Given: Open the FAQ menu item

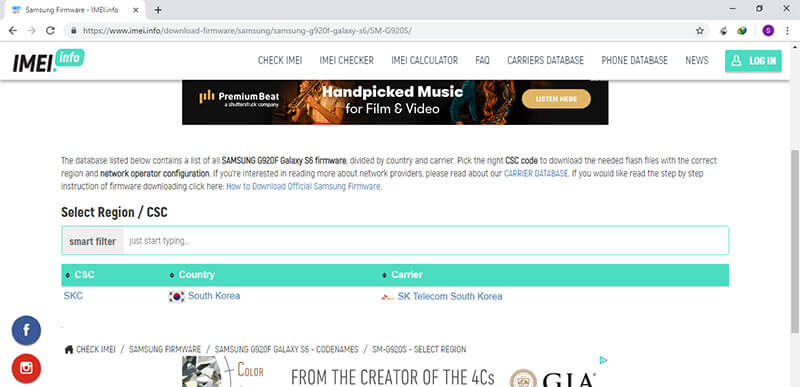Looking at the screenshot, I should (x=482, y=61).
